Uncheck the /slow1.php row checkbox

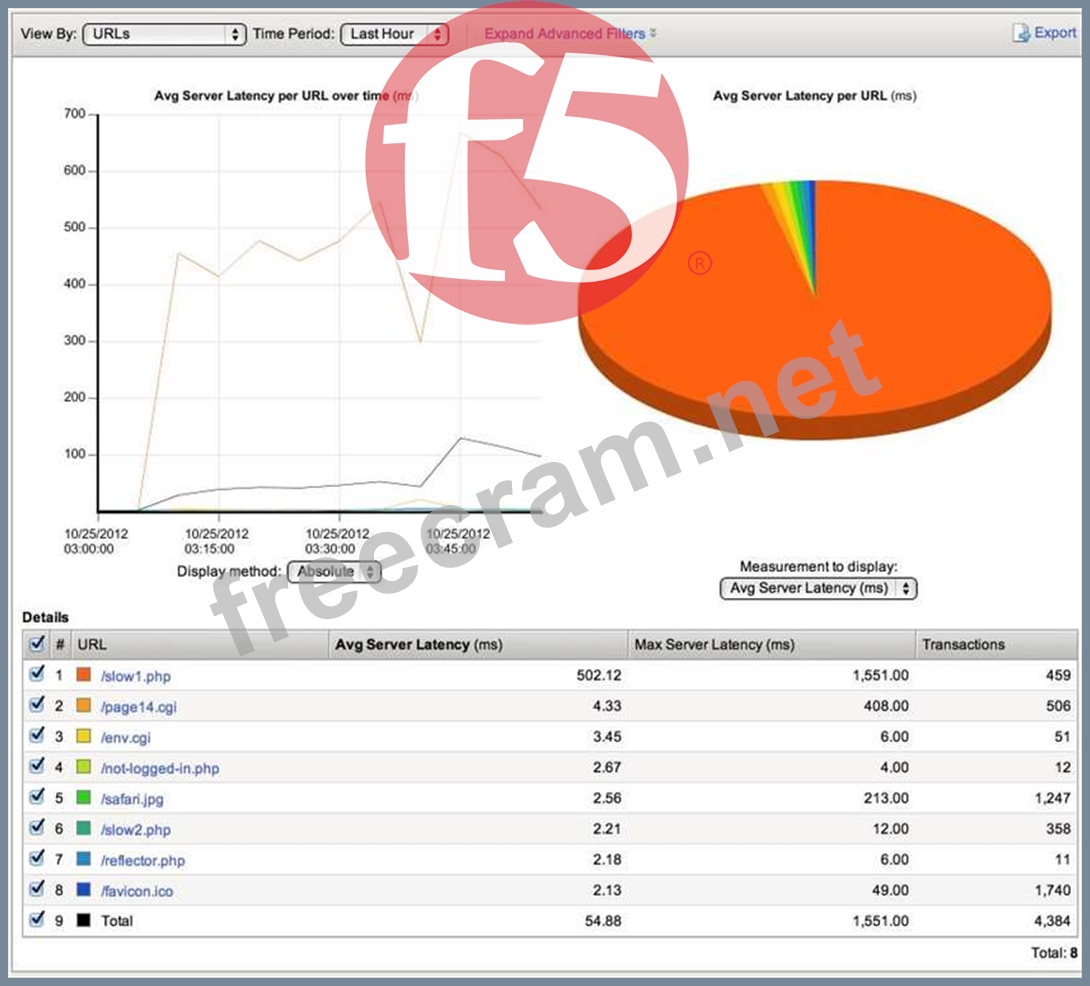coord(37,674)
